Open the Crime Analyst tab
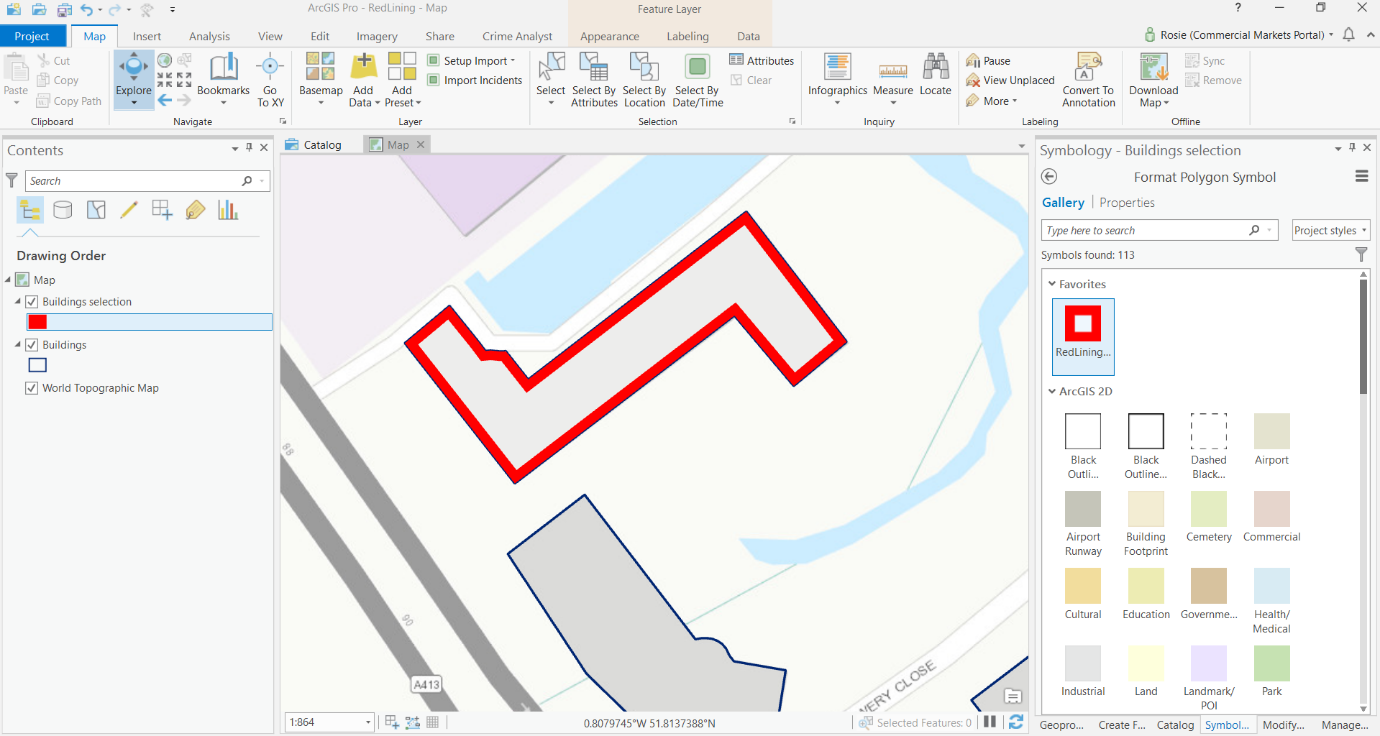 (x=517, y=36)
